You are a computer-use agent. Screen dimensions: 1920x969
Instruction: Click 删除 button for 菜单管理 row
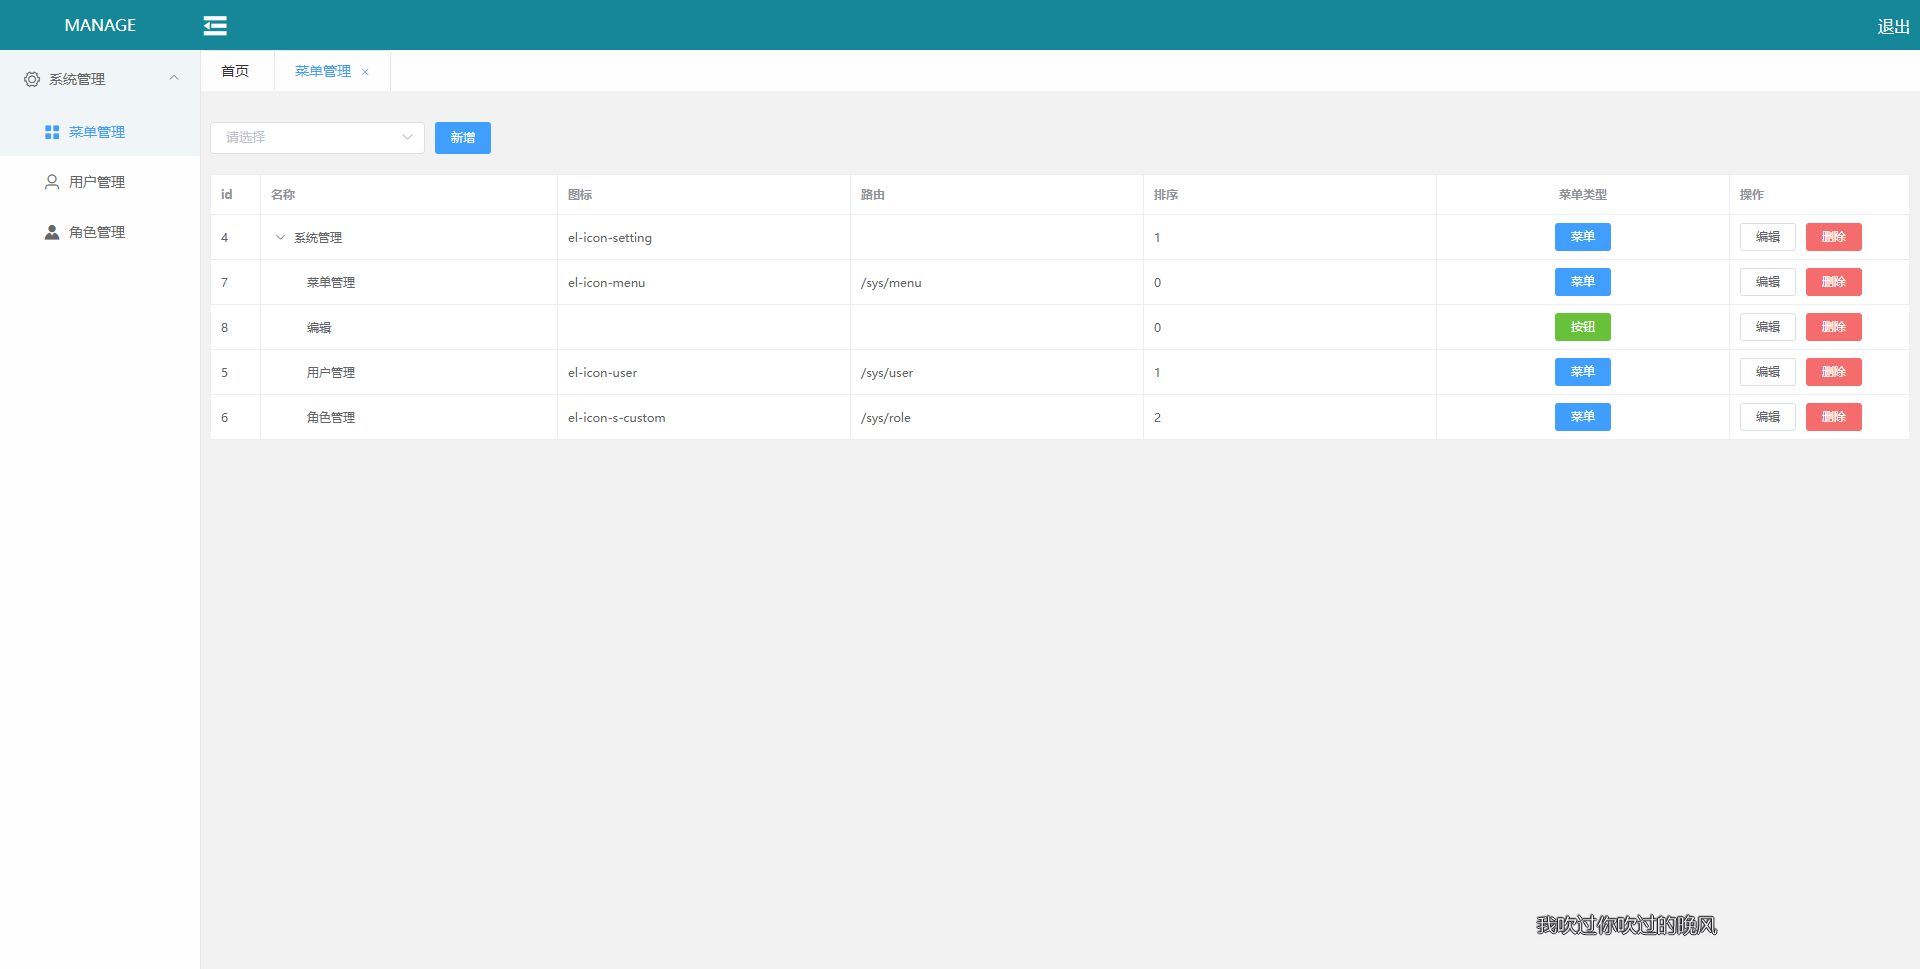(x=1834, y=282)
